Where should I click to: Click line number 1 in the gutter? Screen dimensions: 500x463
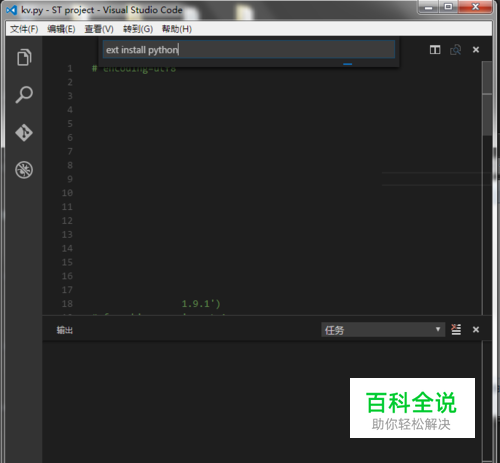[x=70, y=69]
